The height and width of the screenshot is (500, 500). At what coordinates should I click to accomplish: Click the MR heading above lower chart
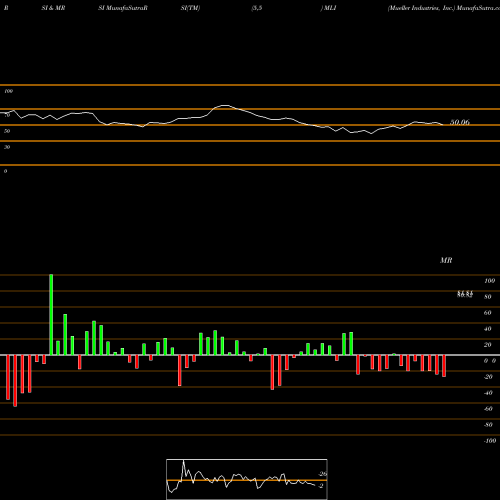pyautogui.click(x=446, y=260)
